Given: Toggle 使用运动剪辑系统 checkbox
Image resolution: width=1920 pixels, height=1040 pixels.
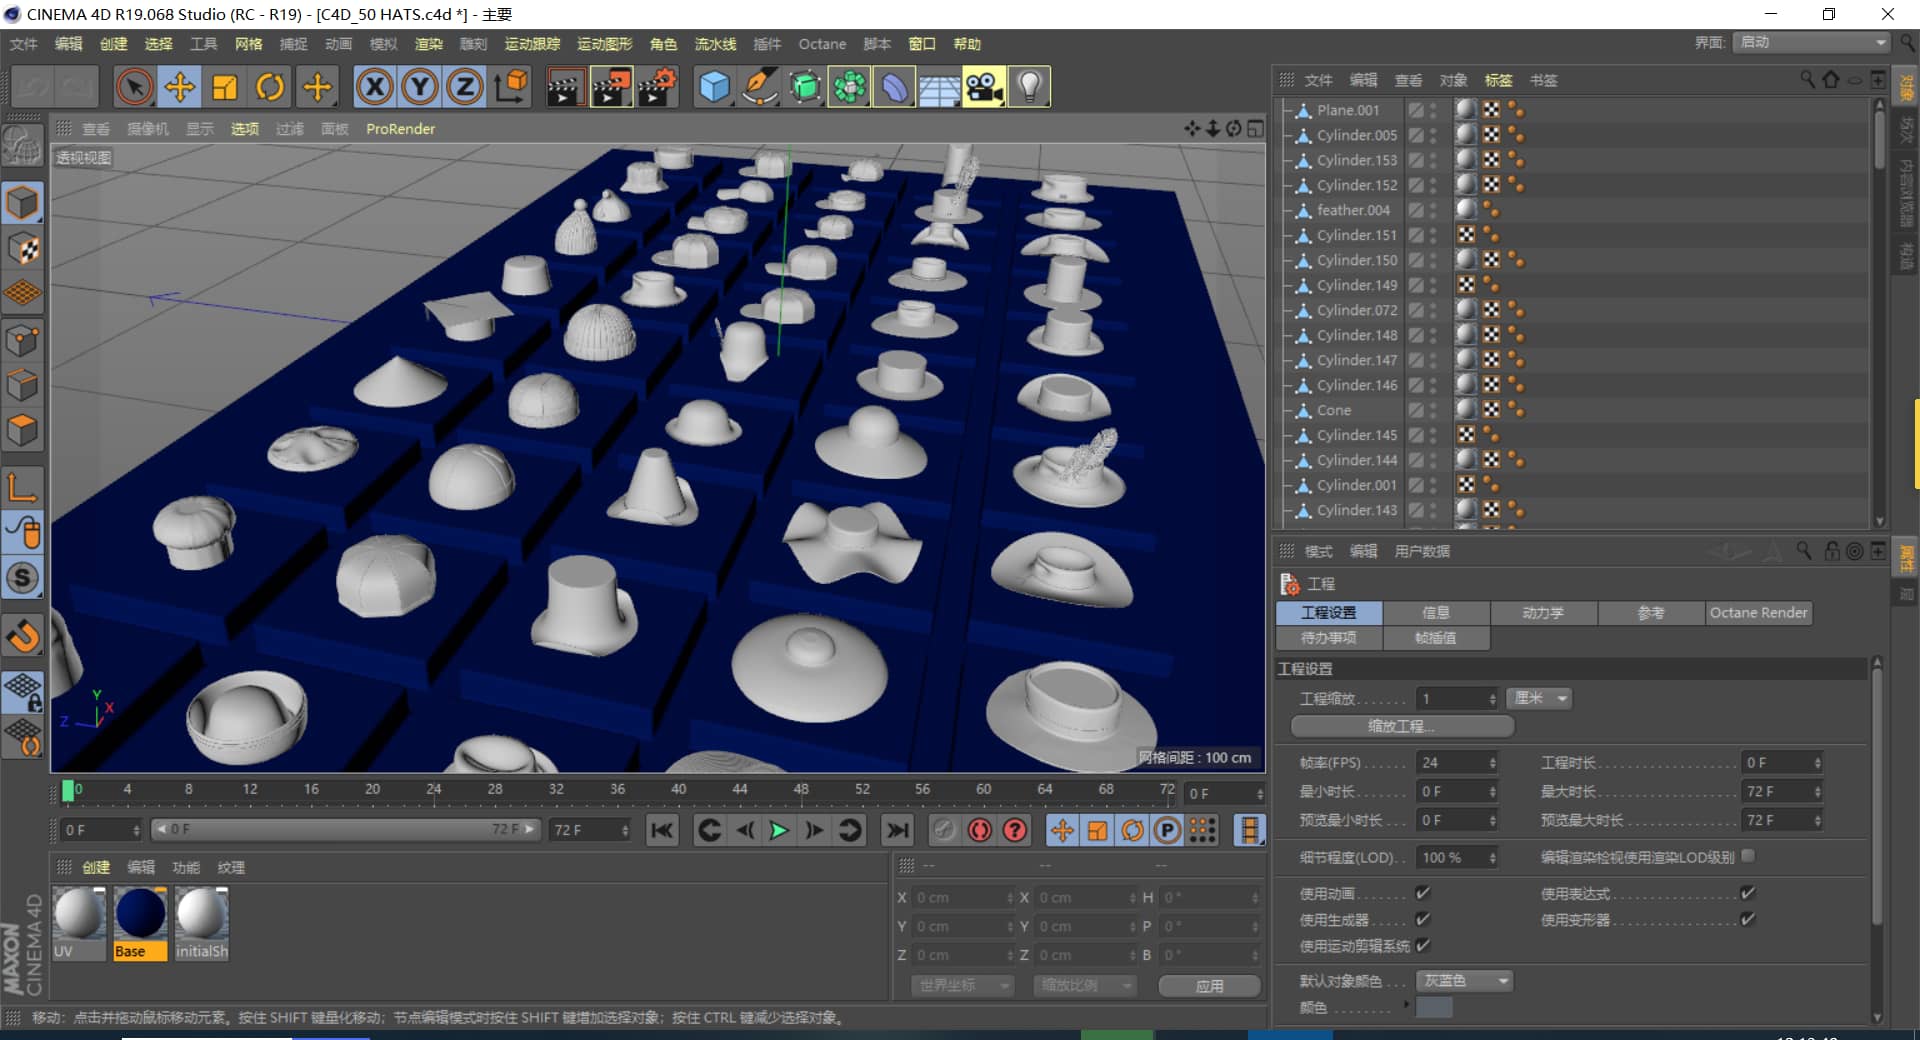Looking at the screenshot, I should [1423, 945].
